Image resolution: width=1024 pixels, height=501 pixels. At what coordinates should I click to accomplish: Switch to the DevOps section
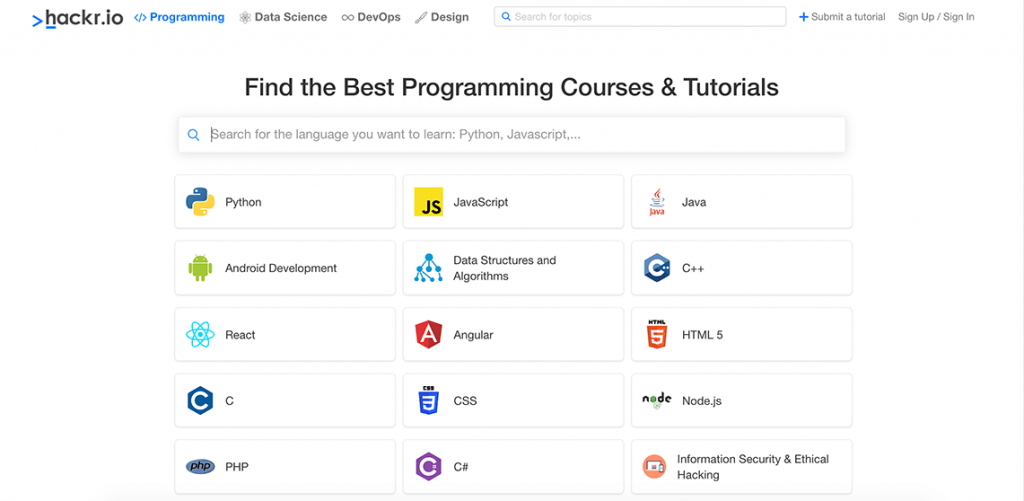pos(371,18)
